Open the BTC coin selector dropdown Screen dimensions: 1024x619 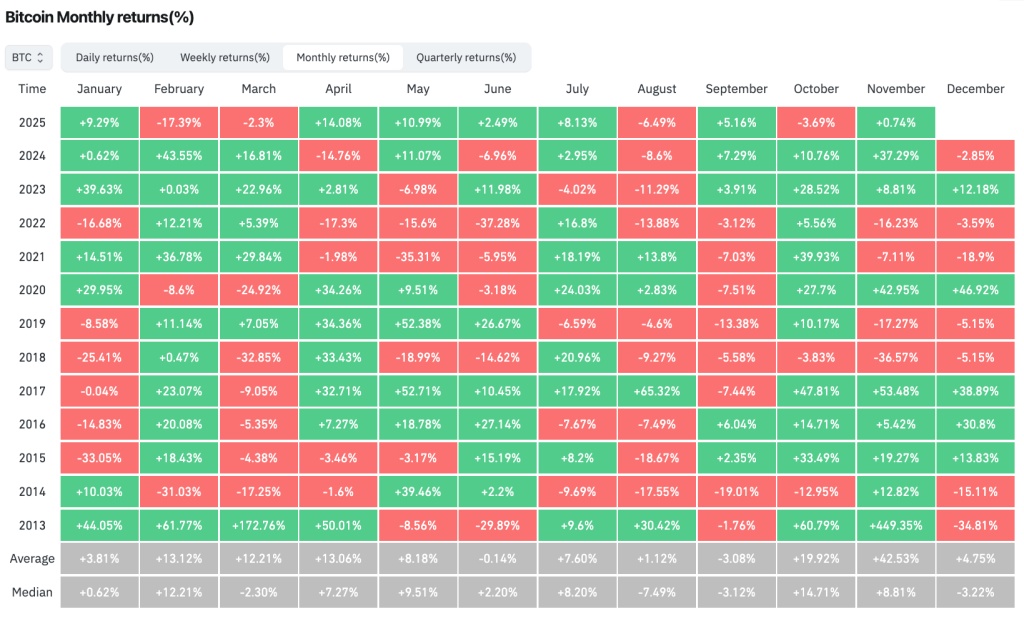click(x=28, y=58)
